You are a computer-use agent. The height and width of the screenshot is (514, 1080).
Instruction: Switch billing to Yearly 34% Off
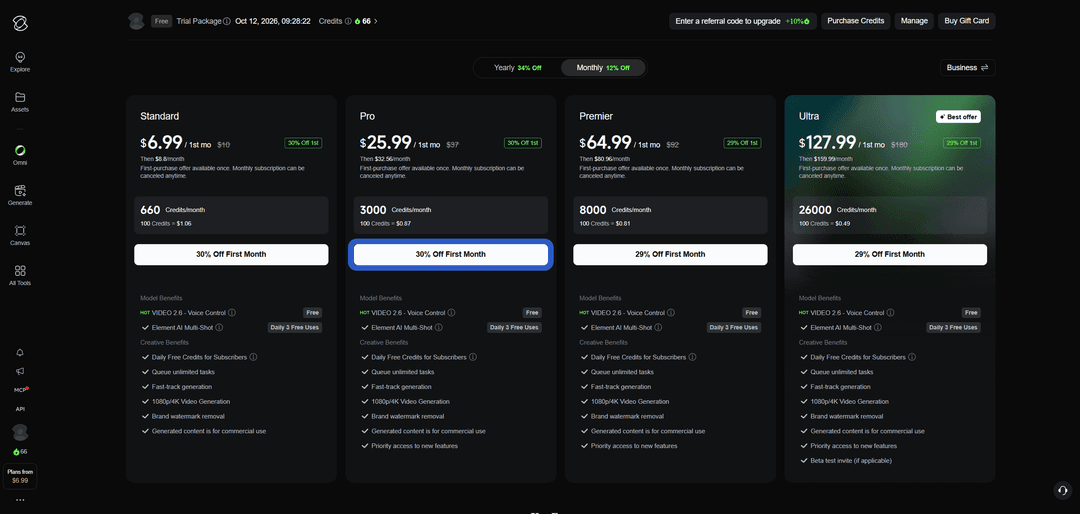[x=517, y=68]
